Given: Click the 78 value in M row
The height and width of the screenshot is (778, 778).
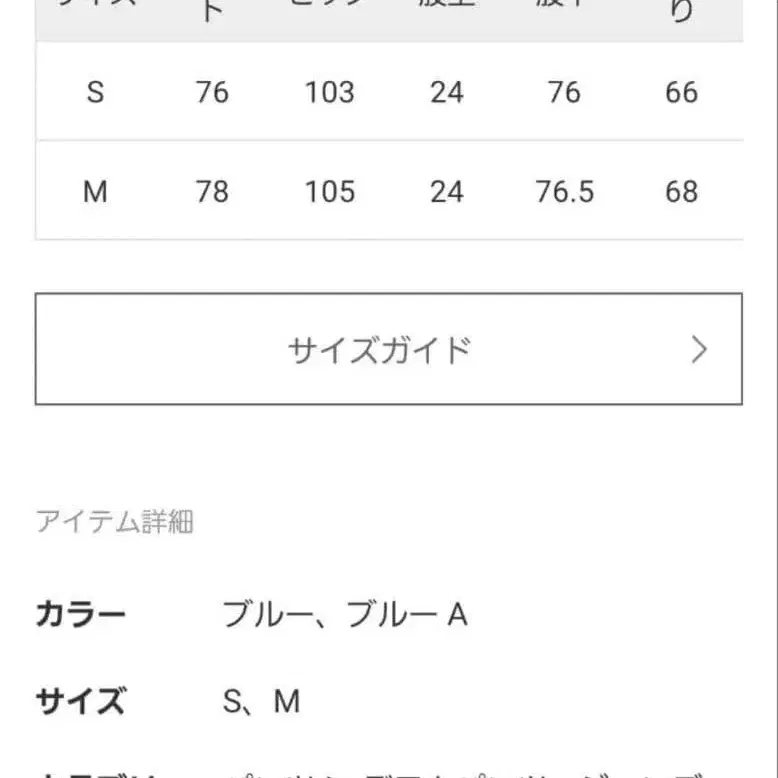Looking at the screenshot, I should click(212, 191).
